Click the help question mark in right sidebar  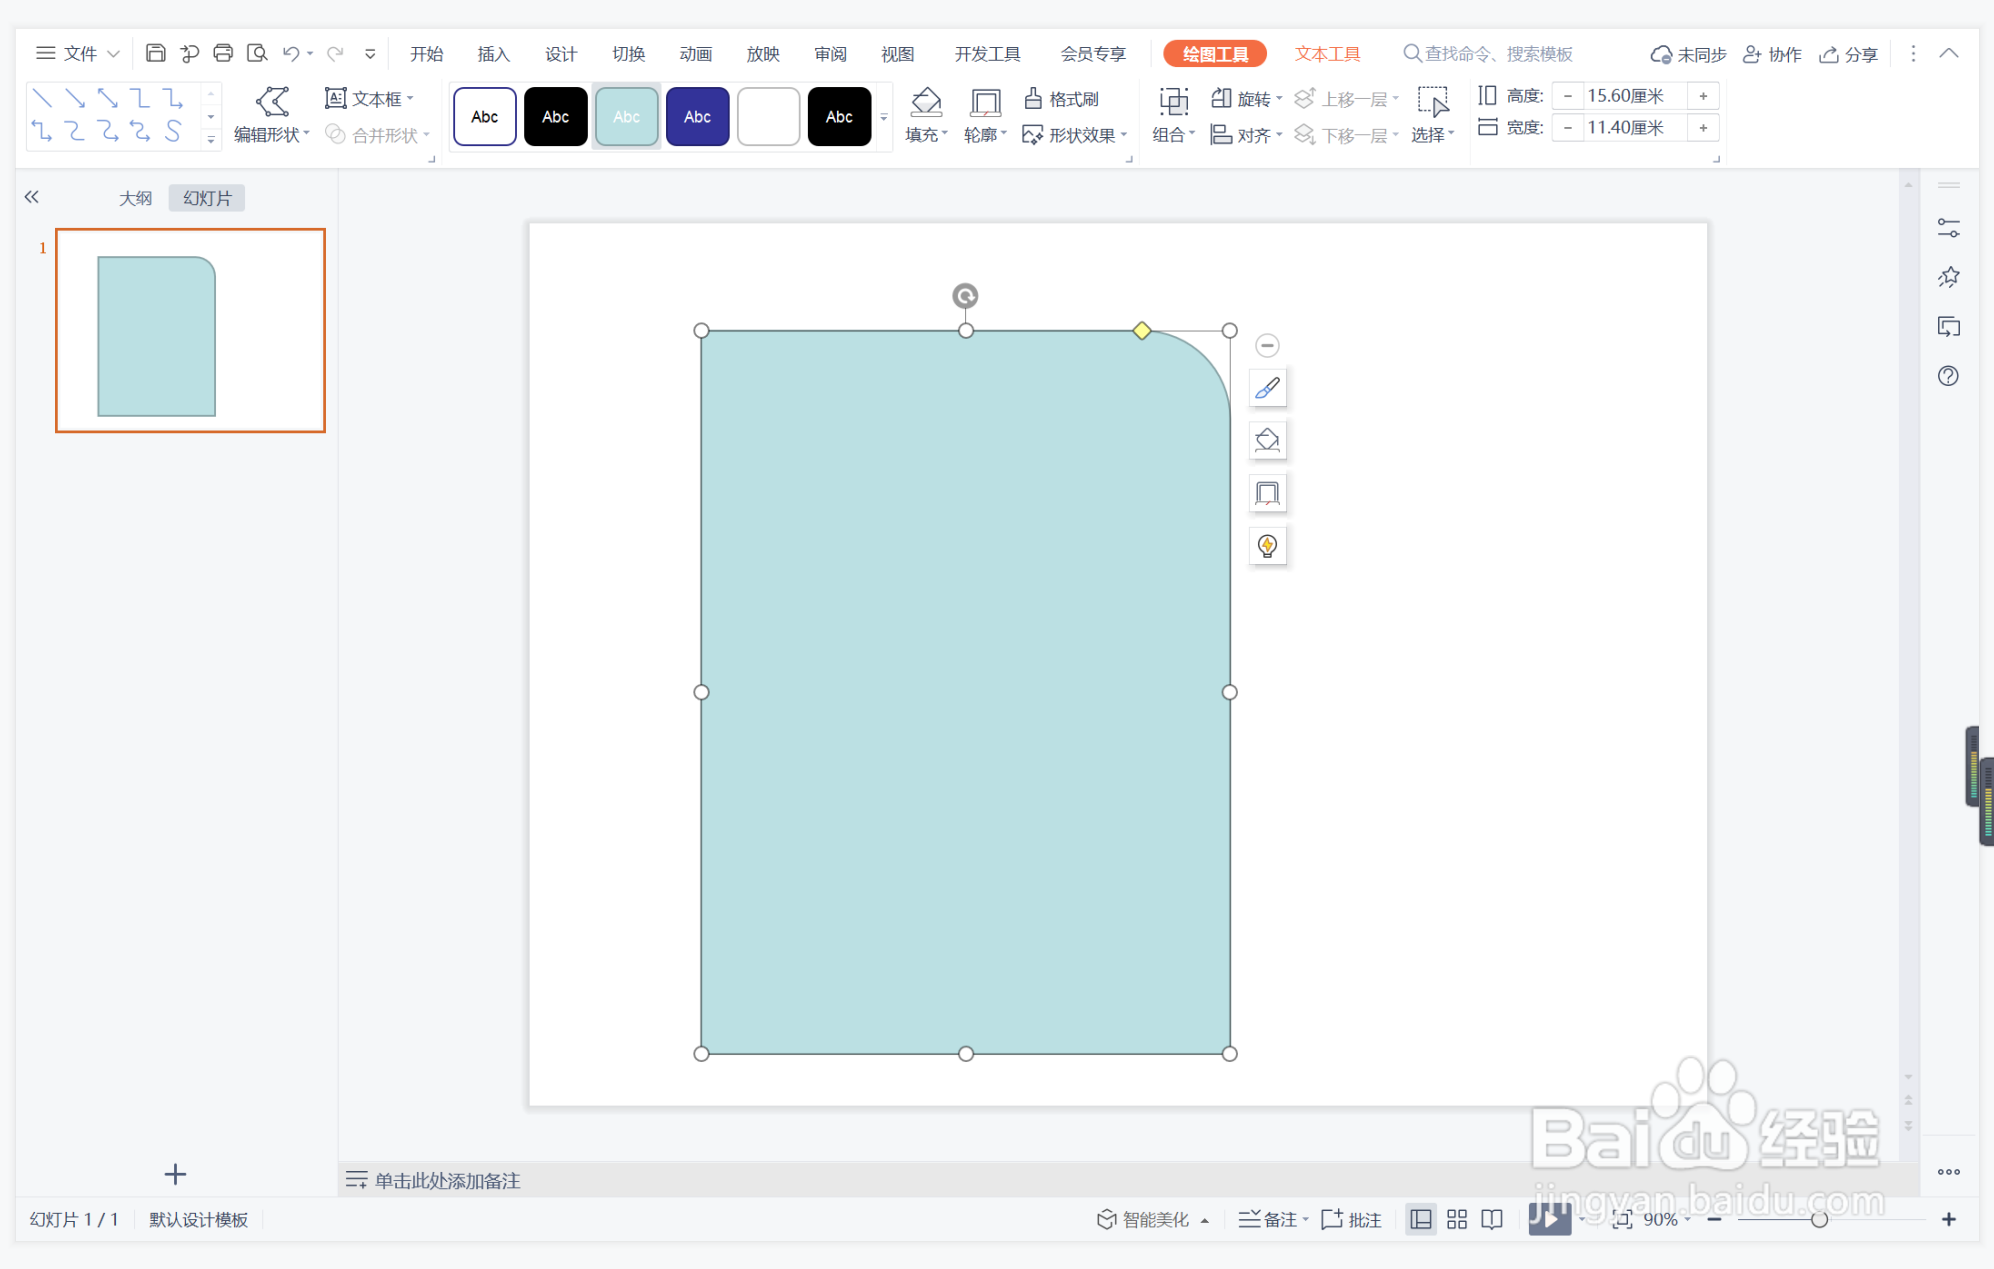pyautogui.click(x=1948, y=377)
